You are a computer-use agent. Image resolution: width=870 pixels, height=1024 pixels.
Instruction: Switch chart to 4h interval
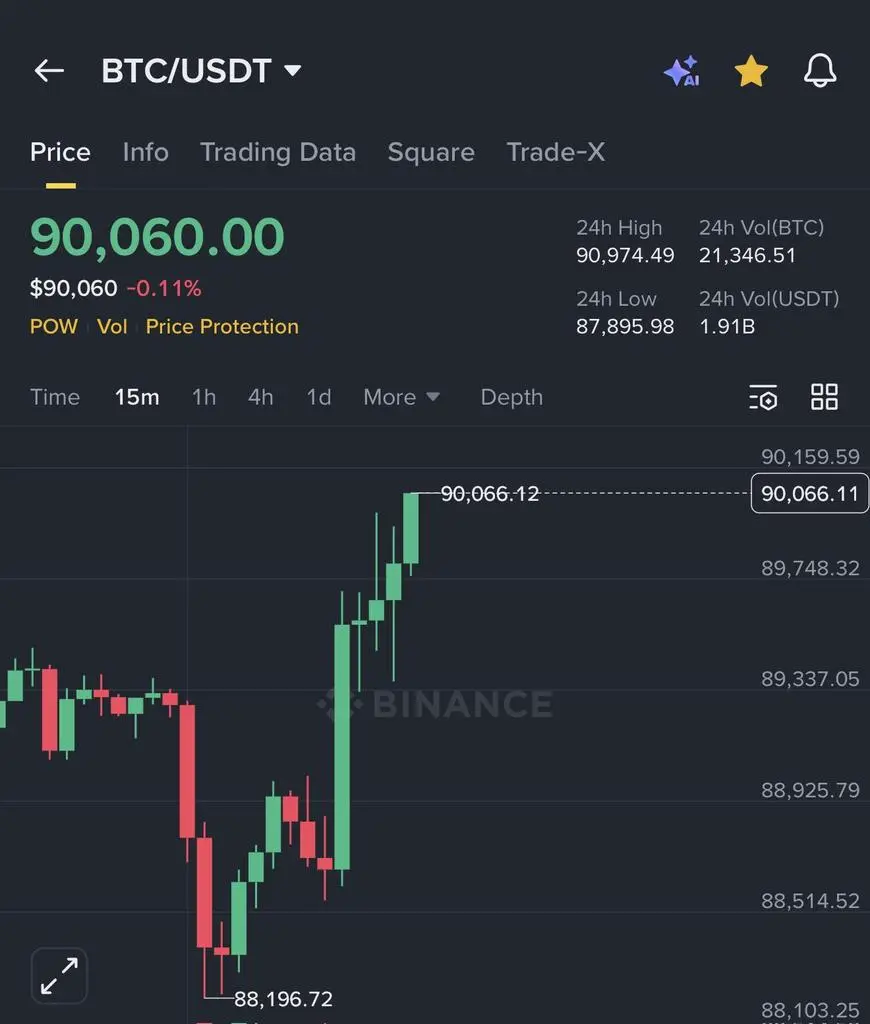pyautogui.click(x=261, y=397)
